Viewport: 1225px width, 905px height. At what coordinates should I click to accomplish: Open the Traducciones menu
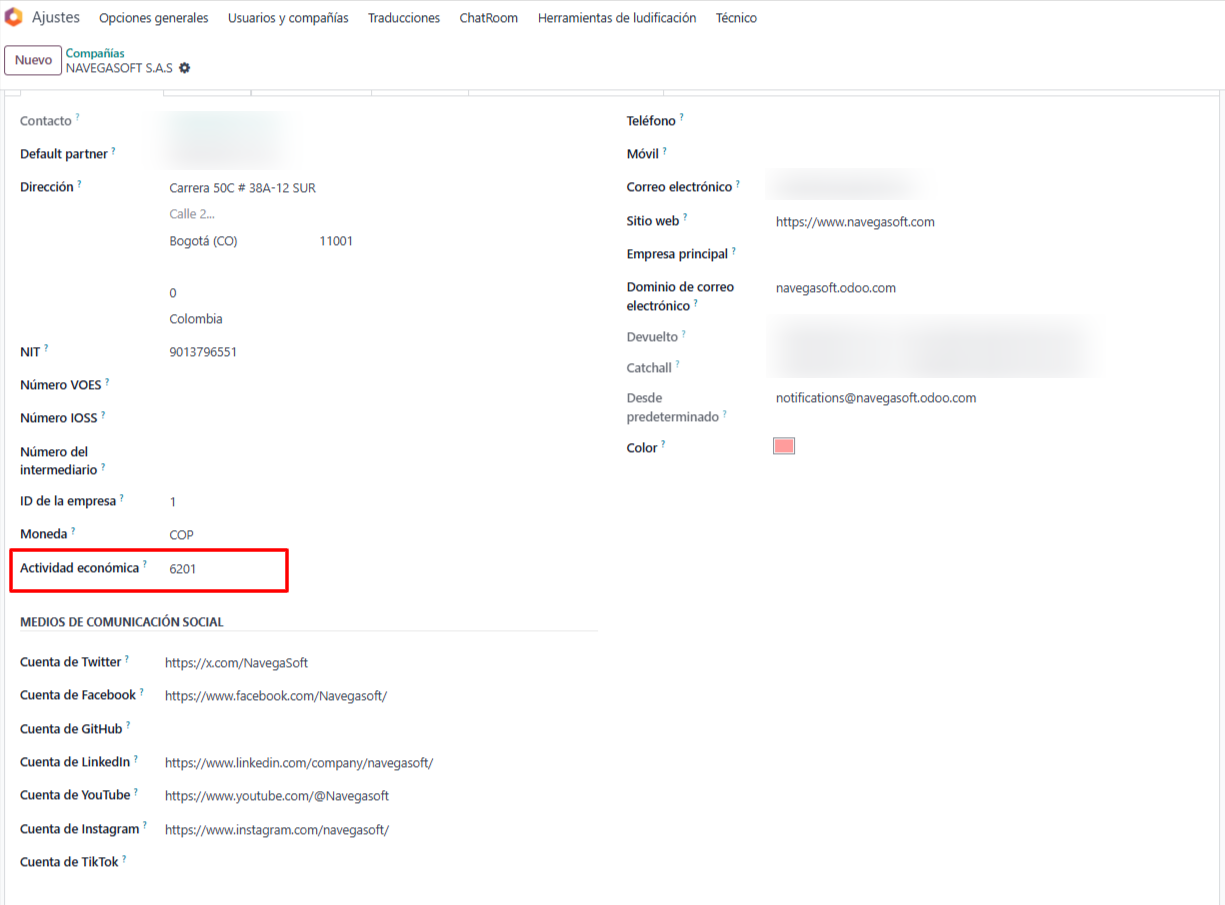(404, 18)
